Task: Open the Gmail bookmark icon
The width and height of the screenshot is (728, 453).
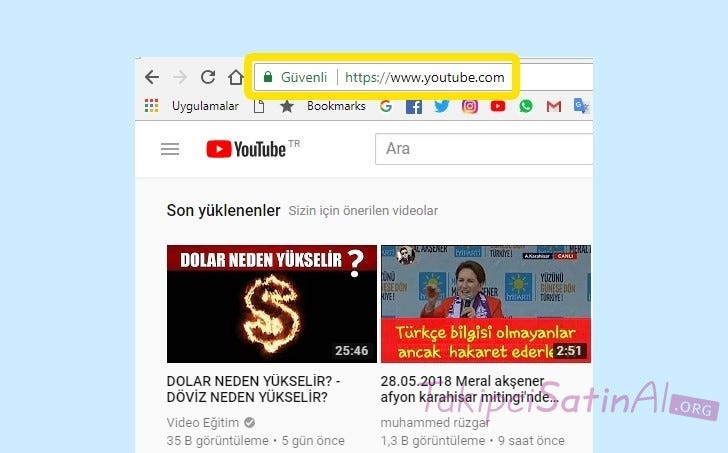Action: click(553, 106)
